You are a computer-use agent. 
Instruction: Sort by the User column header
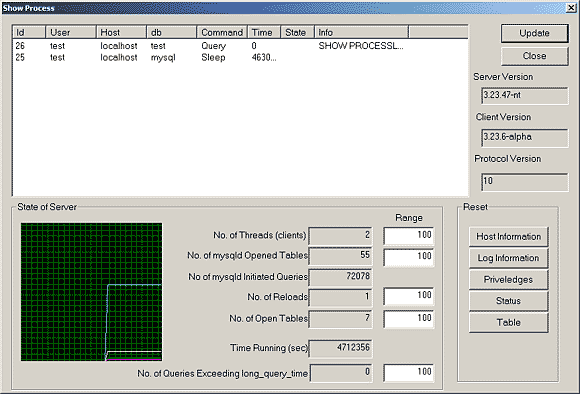(71, 33)
